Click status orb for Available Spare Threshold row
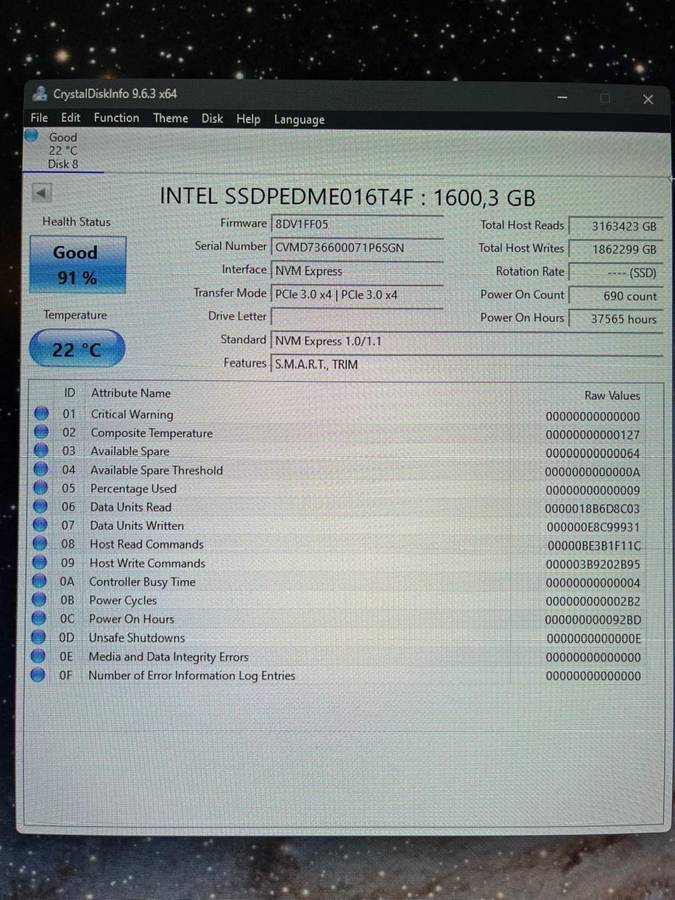The image size is (675, 900). pyautogui.click(x=41, y=469)
